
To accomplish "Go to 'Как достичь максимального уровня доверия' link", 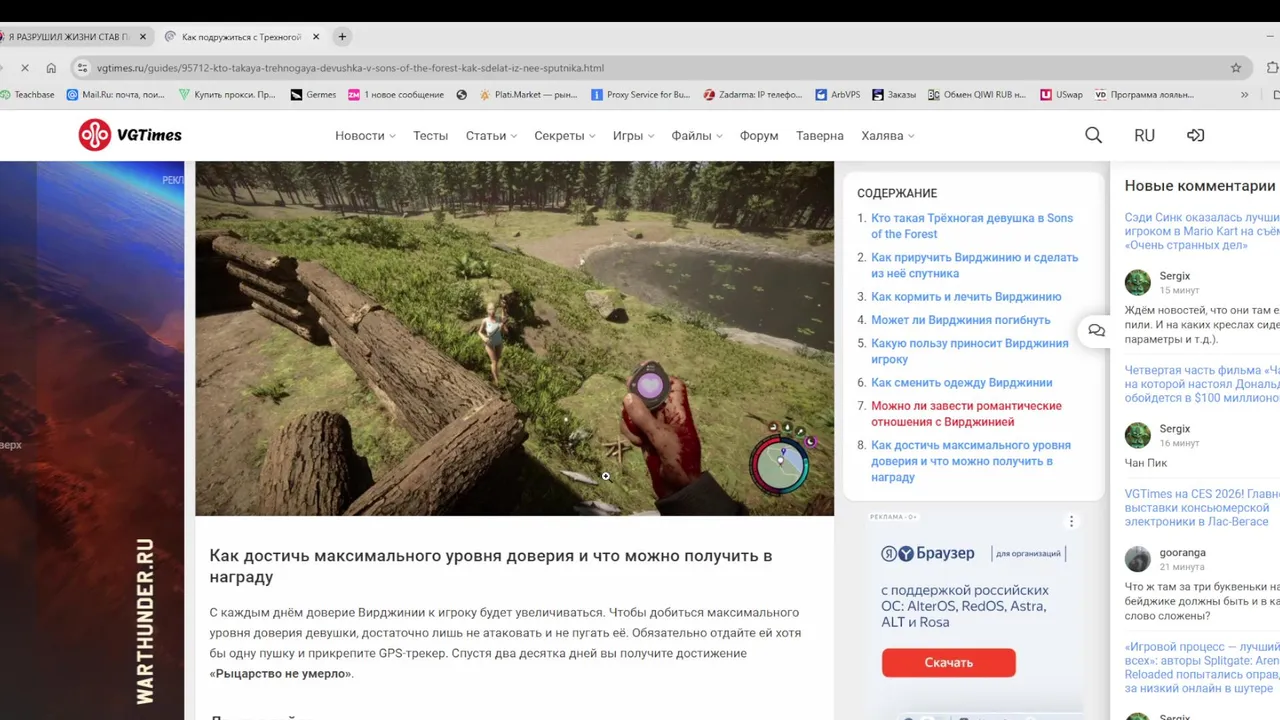I will pos(970,461).
